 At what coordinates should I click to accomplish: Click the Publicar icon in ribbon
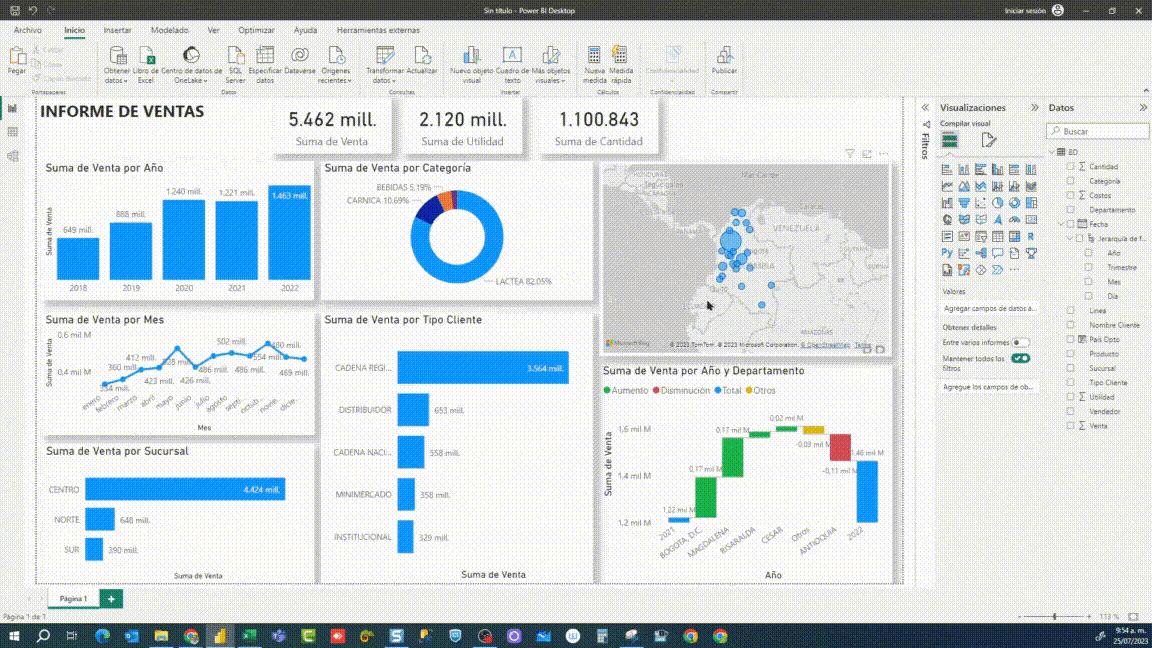coord(724,60)
